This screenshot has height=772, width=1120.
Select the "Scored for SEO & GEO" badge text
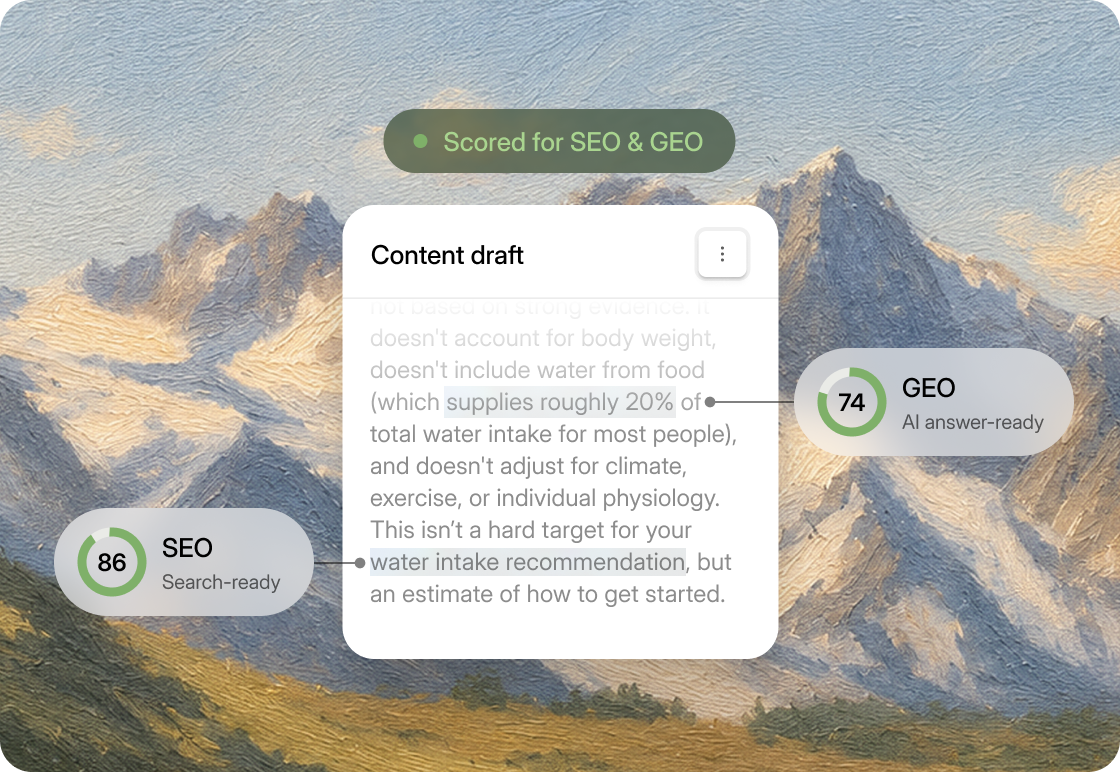573,141
